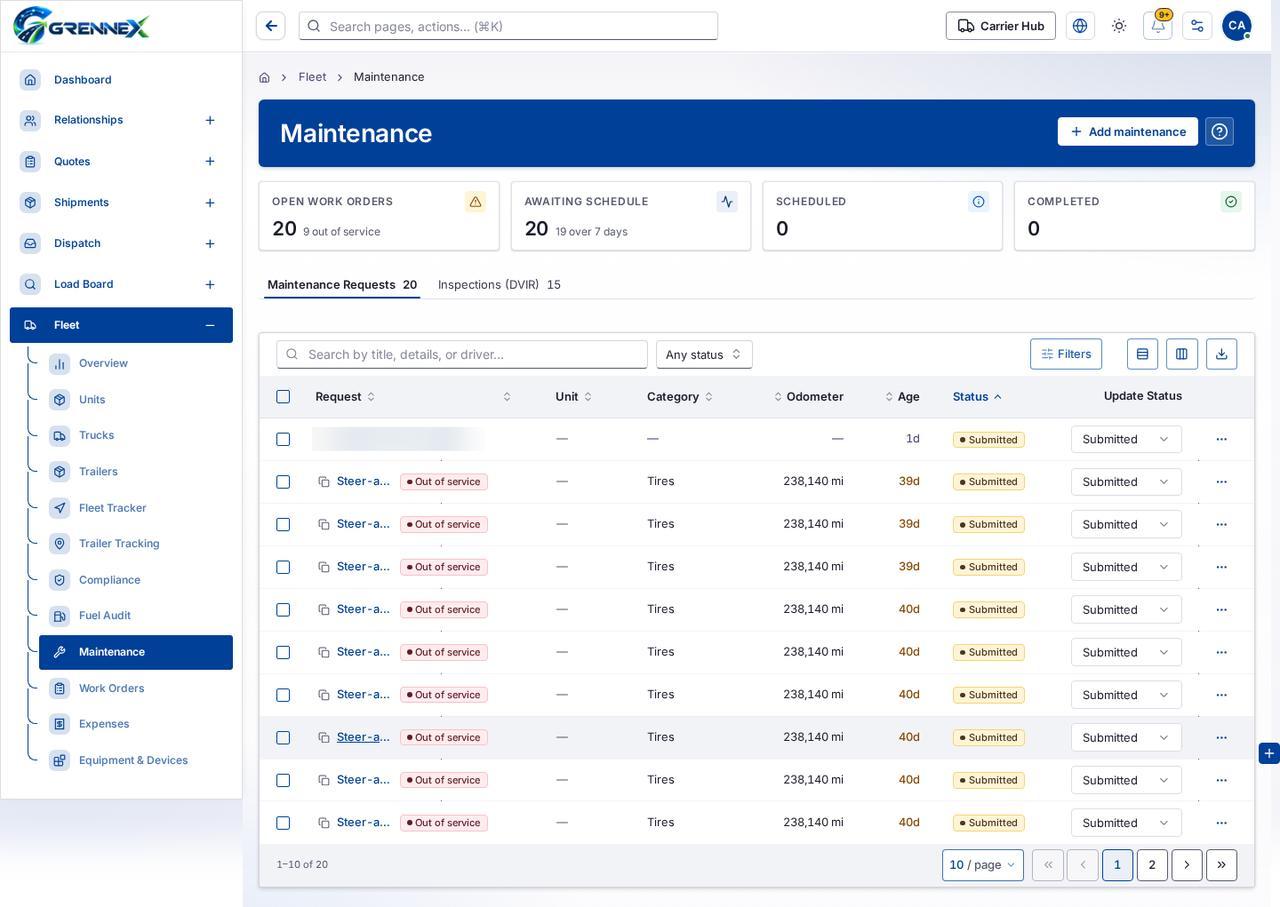Switch to compact row density view icon
This screenshot has width=1280, height=907.
(x=1142, y=354)
